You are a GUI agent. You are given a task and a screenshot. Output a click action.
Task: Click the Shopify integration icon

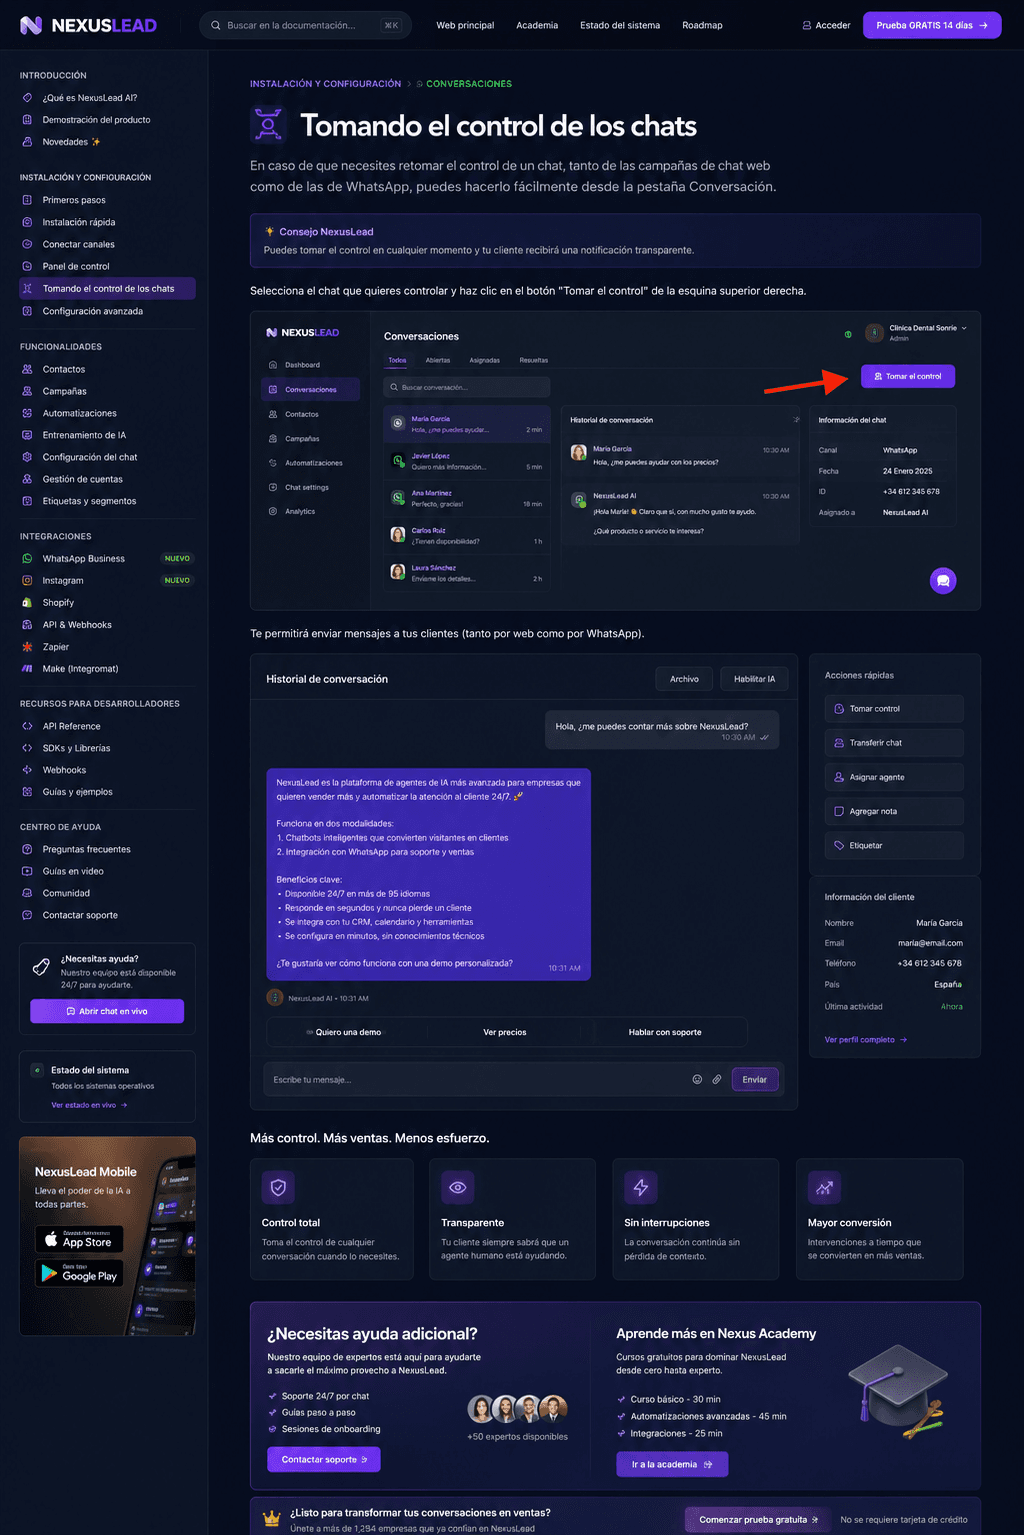pyautogui.click(x=27, y=603)
